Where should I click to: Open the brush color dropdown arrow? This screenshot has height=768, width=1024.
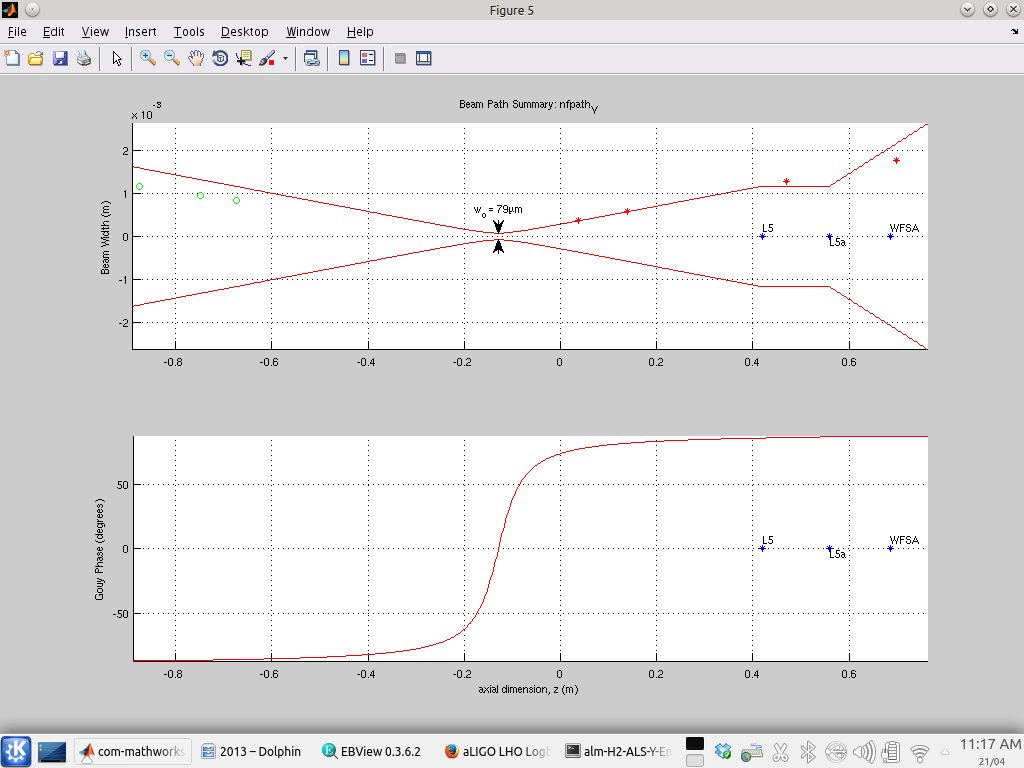point(285,59)
